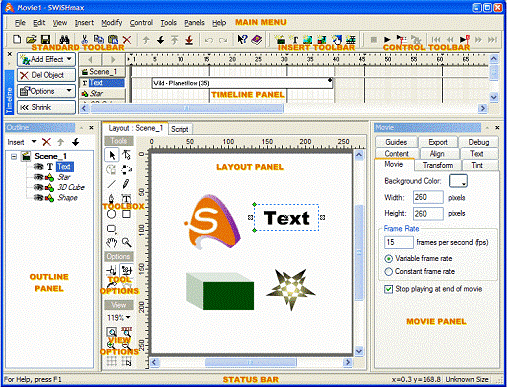The image size is (509, 389).
Task: Click the Del Object button
Action: [46, 75]
